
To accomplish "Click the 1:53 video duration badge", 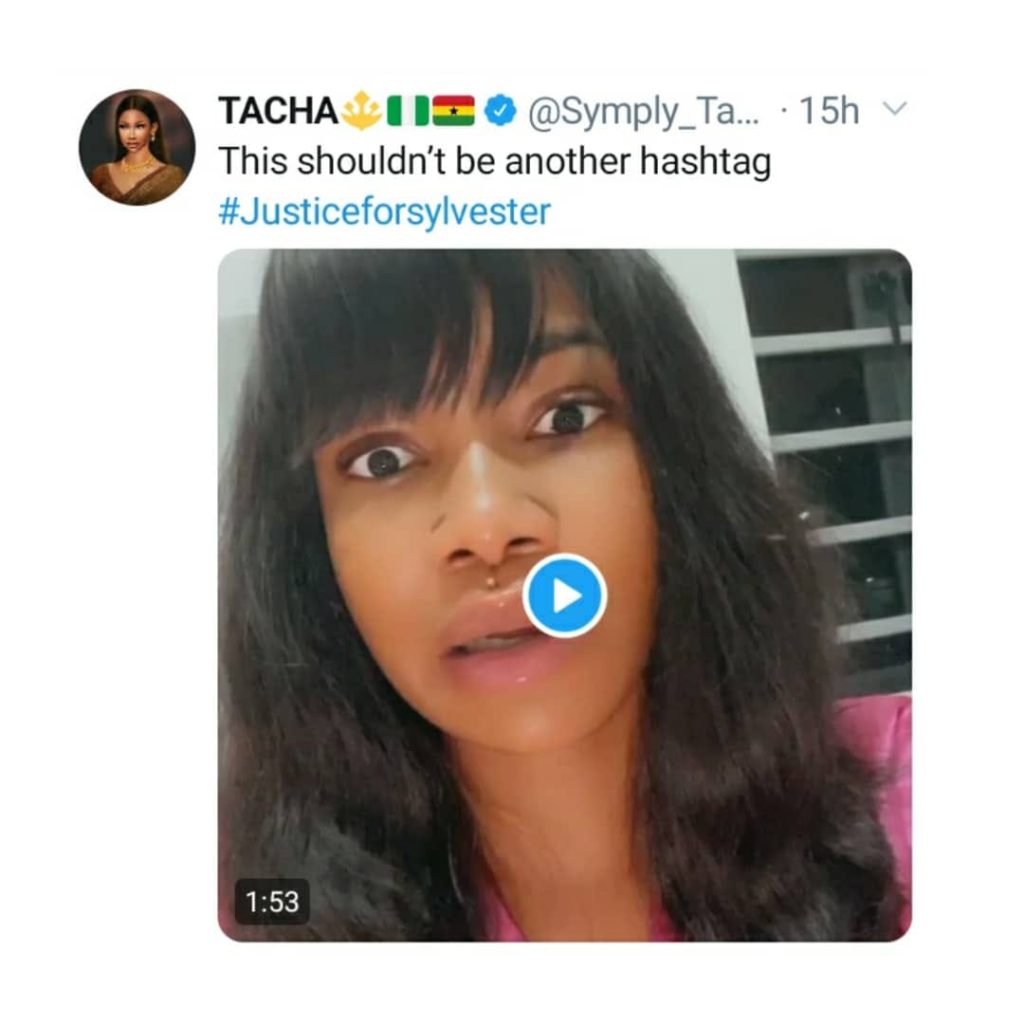I will [x=272, y=901].
